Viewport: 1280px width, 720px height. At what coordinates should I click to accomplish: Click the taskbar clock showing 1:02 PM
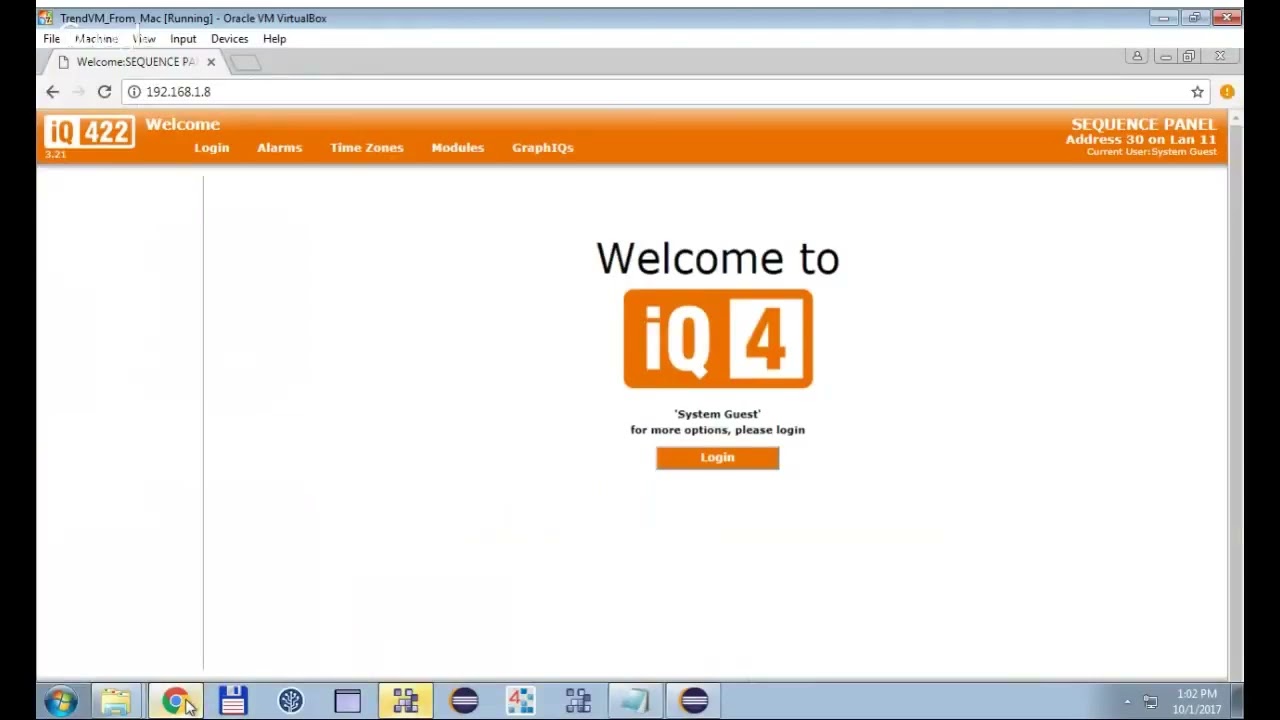(1197, 701)
